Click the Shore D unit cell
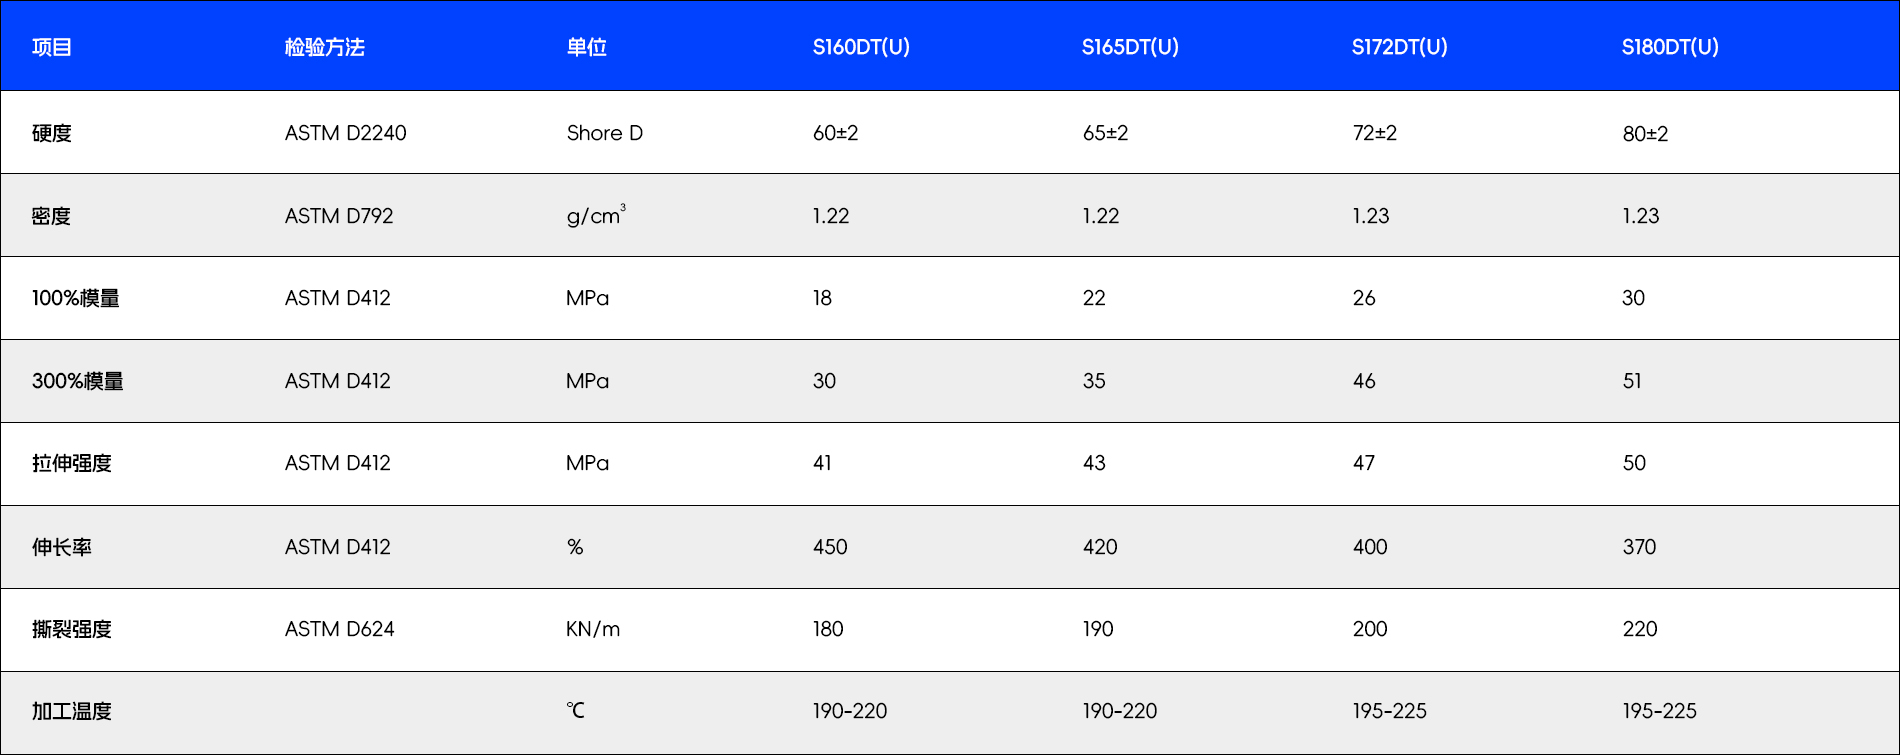The image size is (1900, 755). [604, 133]
